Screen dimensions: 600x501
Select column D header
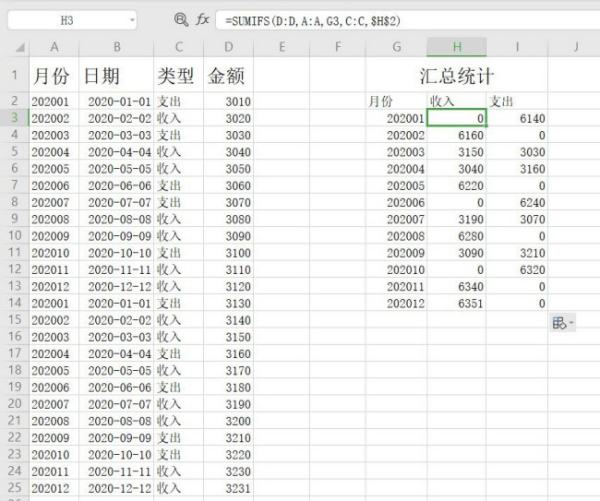click(229, 47)
